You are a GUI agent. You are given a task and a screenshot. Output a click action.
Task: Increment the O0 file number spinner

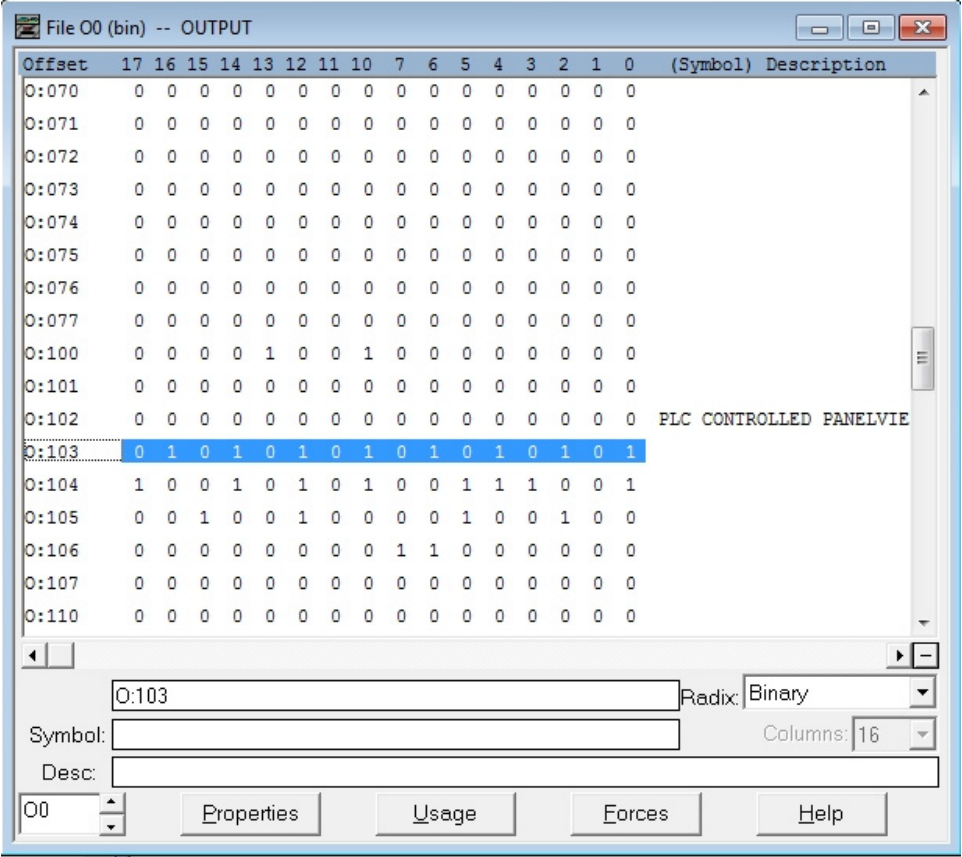(111, 802)
